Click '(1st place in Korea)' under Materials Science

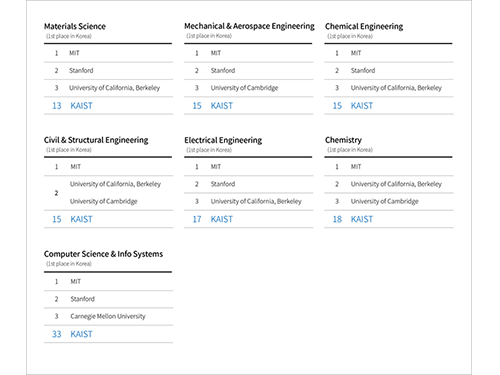pyautogui.click(x=69, y=36)
